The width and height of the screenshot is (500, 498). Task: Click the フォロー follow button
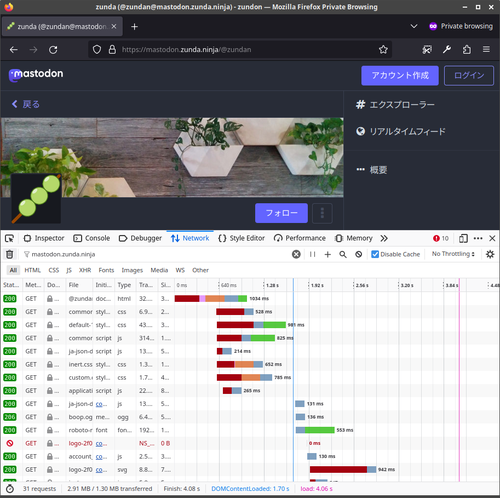[x=281, y=213]
